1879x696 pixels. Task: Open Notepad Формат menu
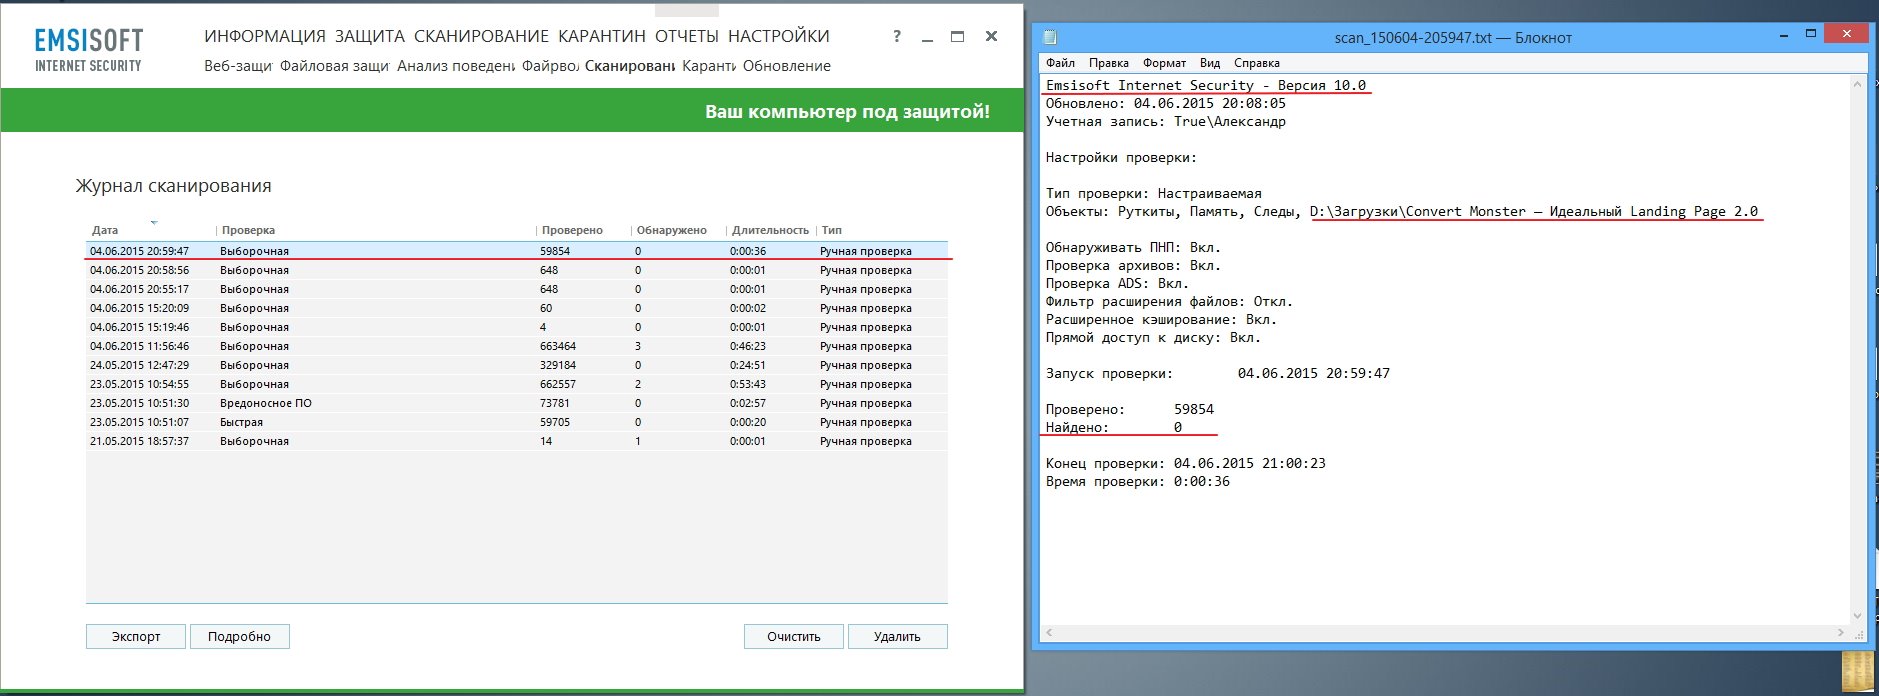[1164, 63]
